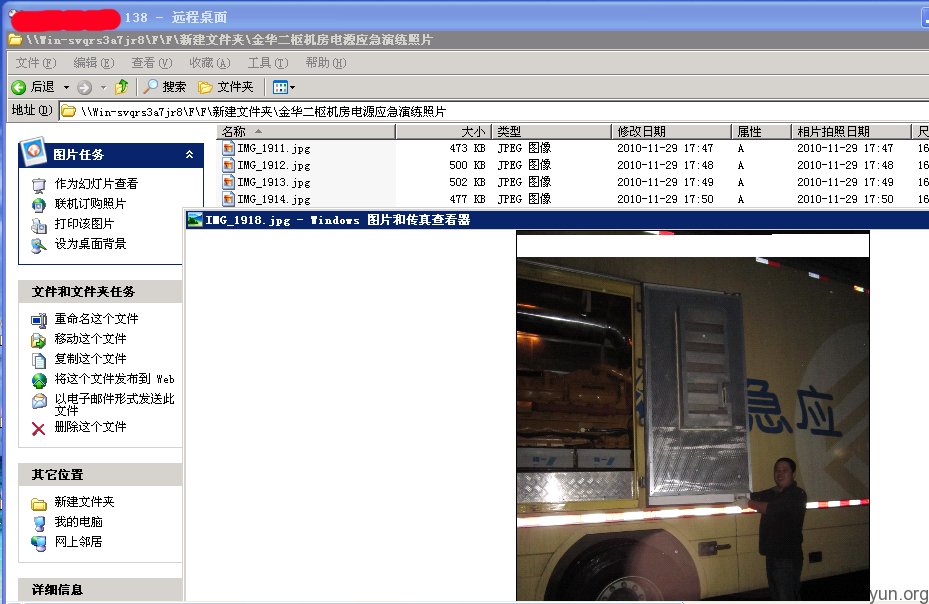Click the slideshow icon beside 作为幻灯片查看

39,186
